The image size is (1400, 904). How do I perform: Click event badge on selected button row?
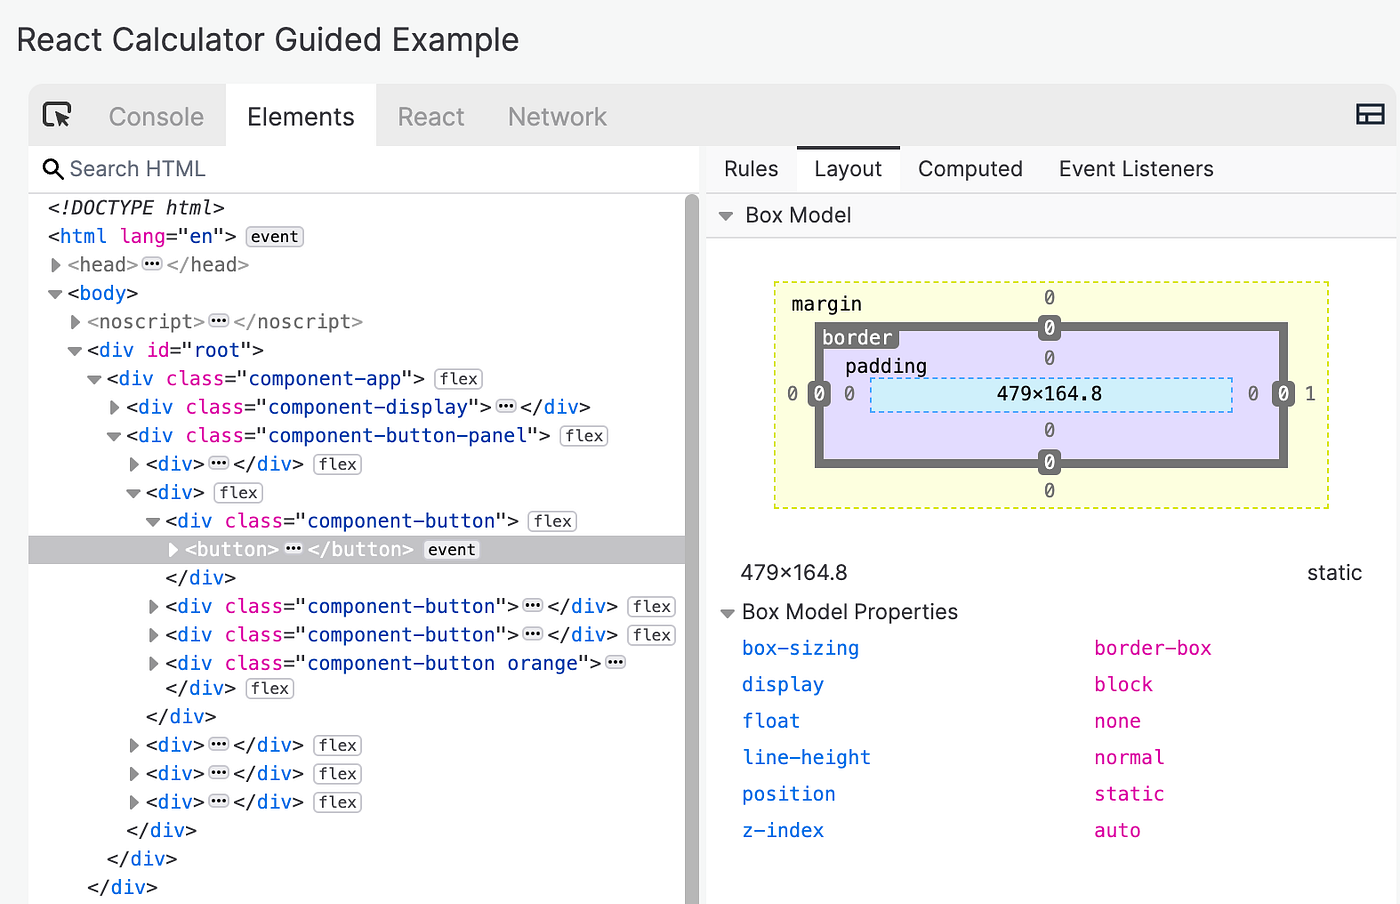coord(451,550)
